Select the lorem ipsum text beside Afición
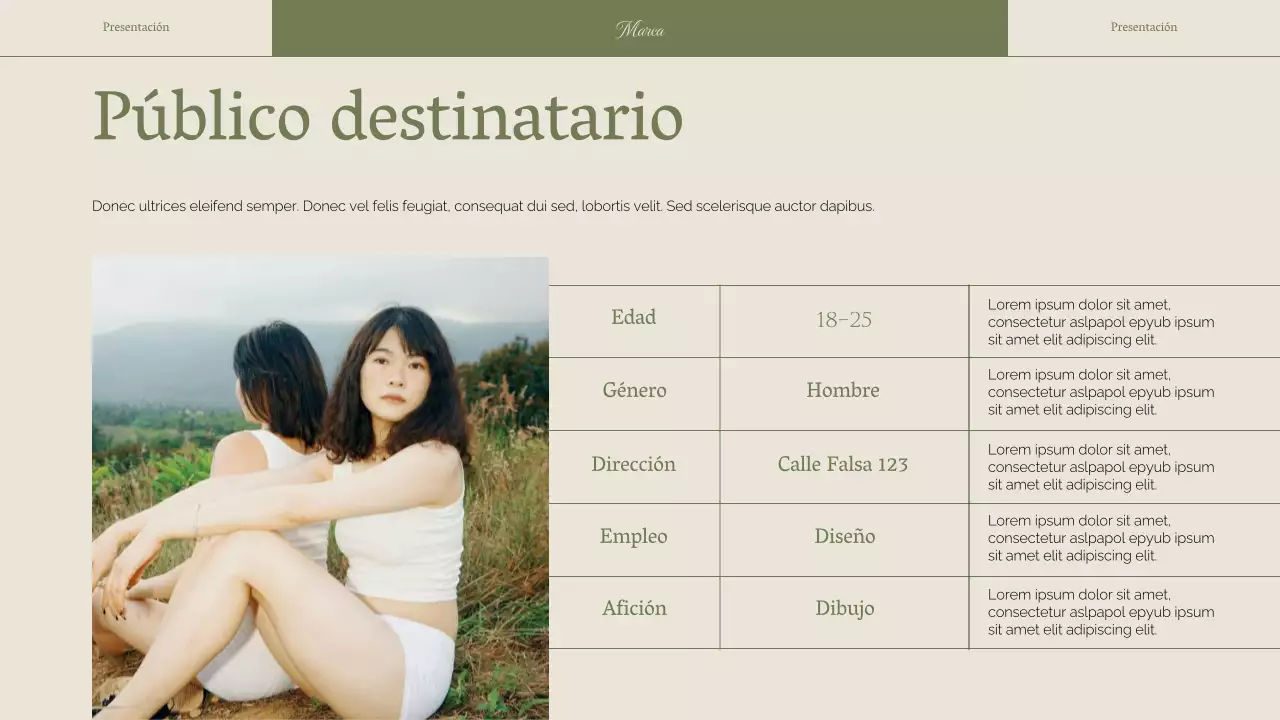The height and width of the screenshot is (720, 1280). coord(1101,611)
